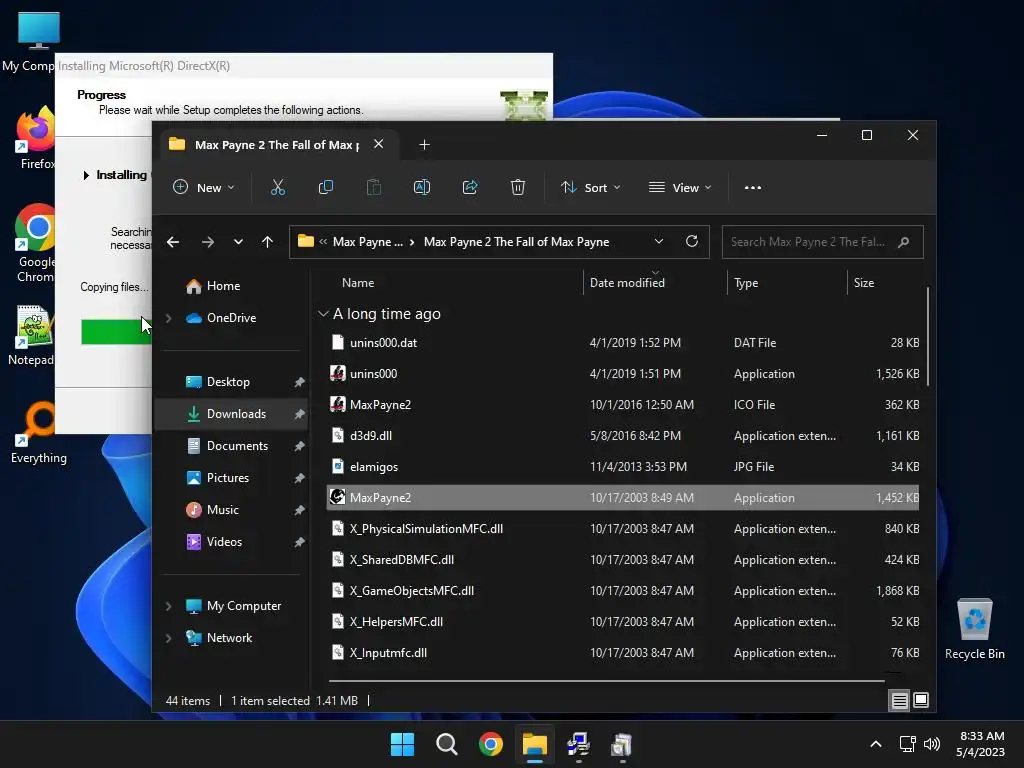1024x768 pixels.
Task: Click the Share icon in toolbar
Action: [x=470, y=187]
